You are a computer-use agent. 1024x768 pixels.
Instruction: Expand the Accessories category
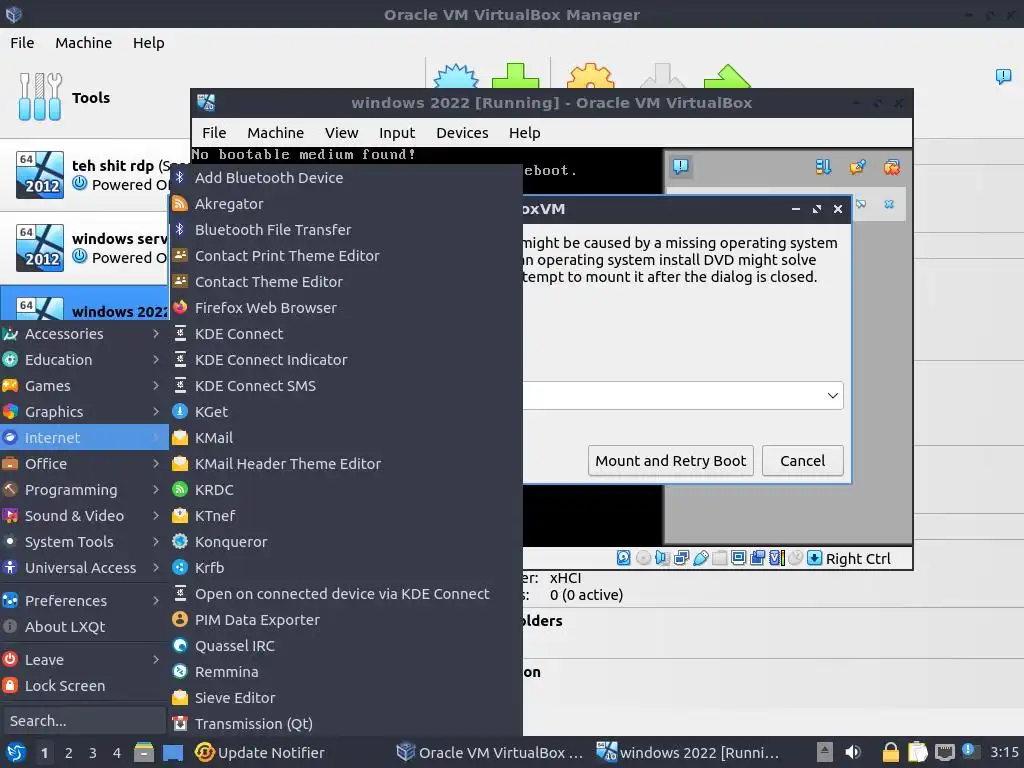(84, 334)
